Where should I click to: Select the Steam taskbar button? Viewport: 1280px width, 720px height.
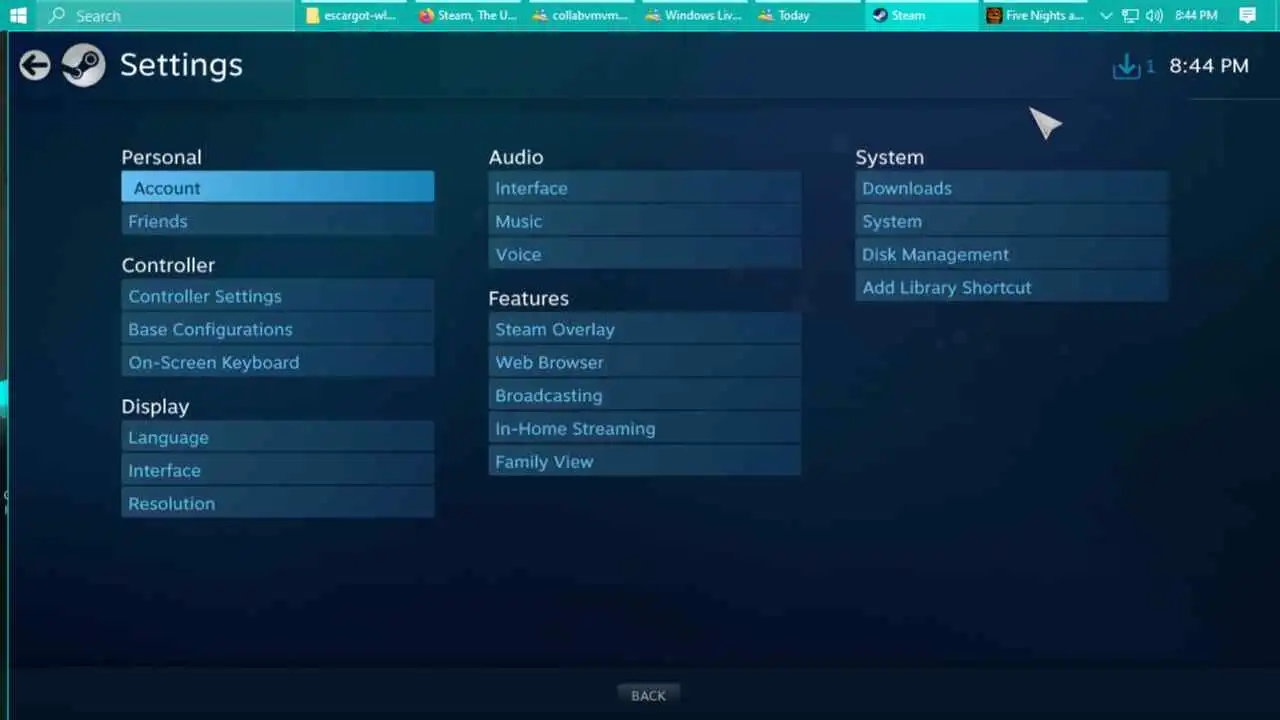pyautogui.click(x=922, y=15)
